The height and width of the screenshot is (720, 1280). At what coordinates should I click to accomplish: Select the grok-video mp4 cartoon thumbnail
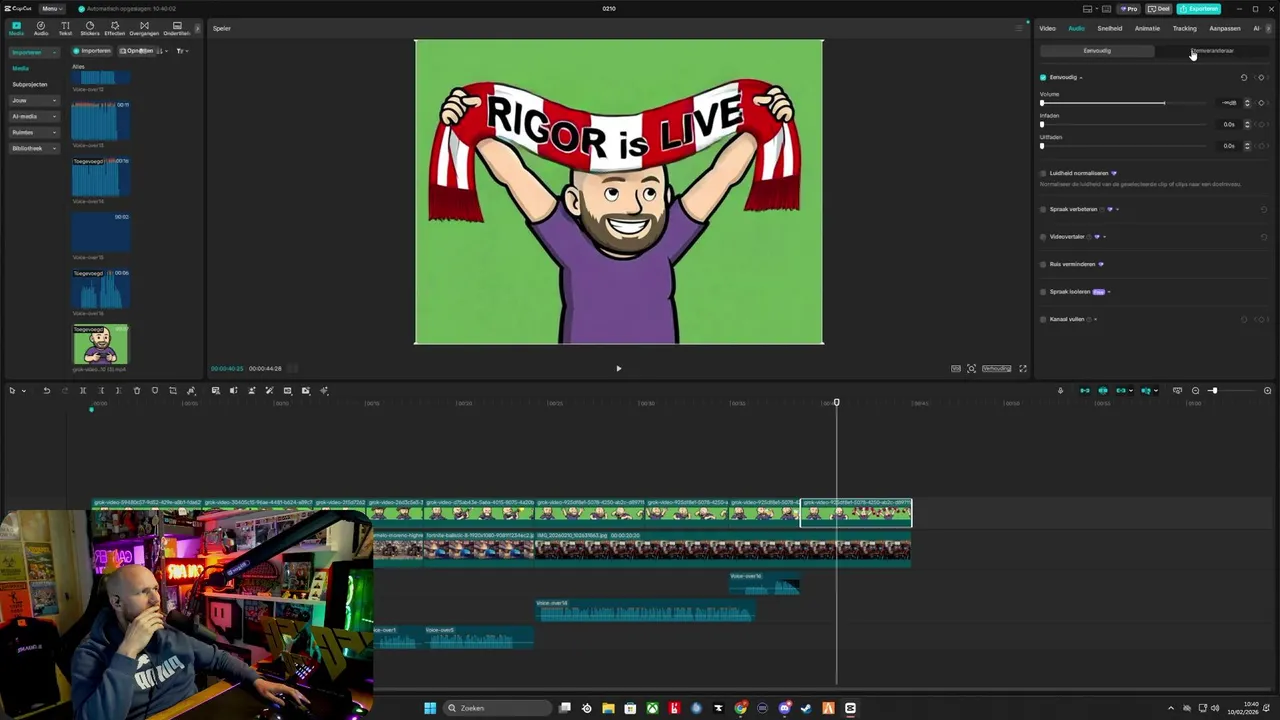[100, 344]
